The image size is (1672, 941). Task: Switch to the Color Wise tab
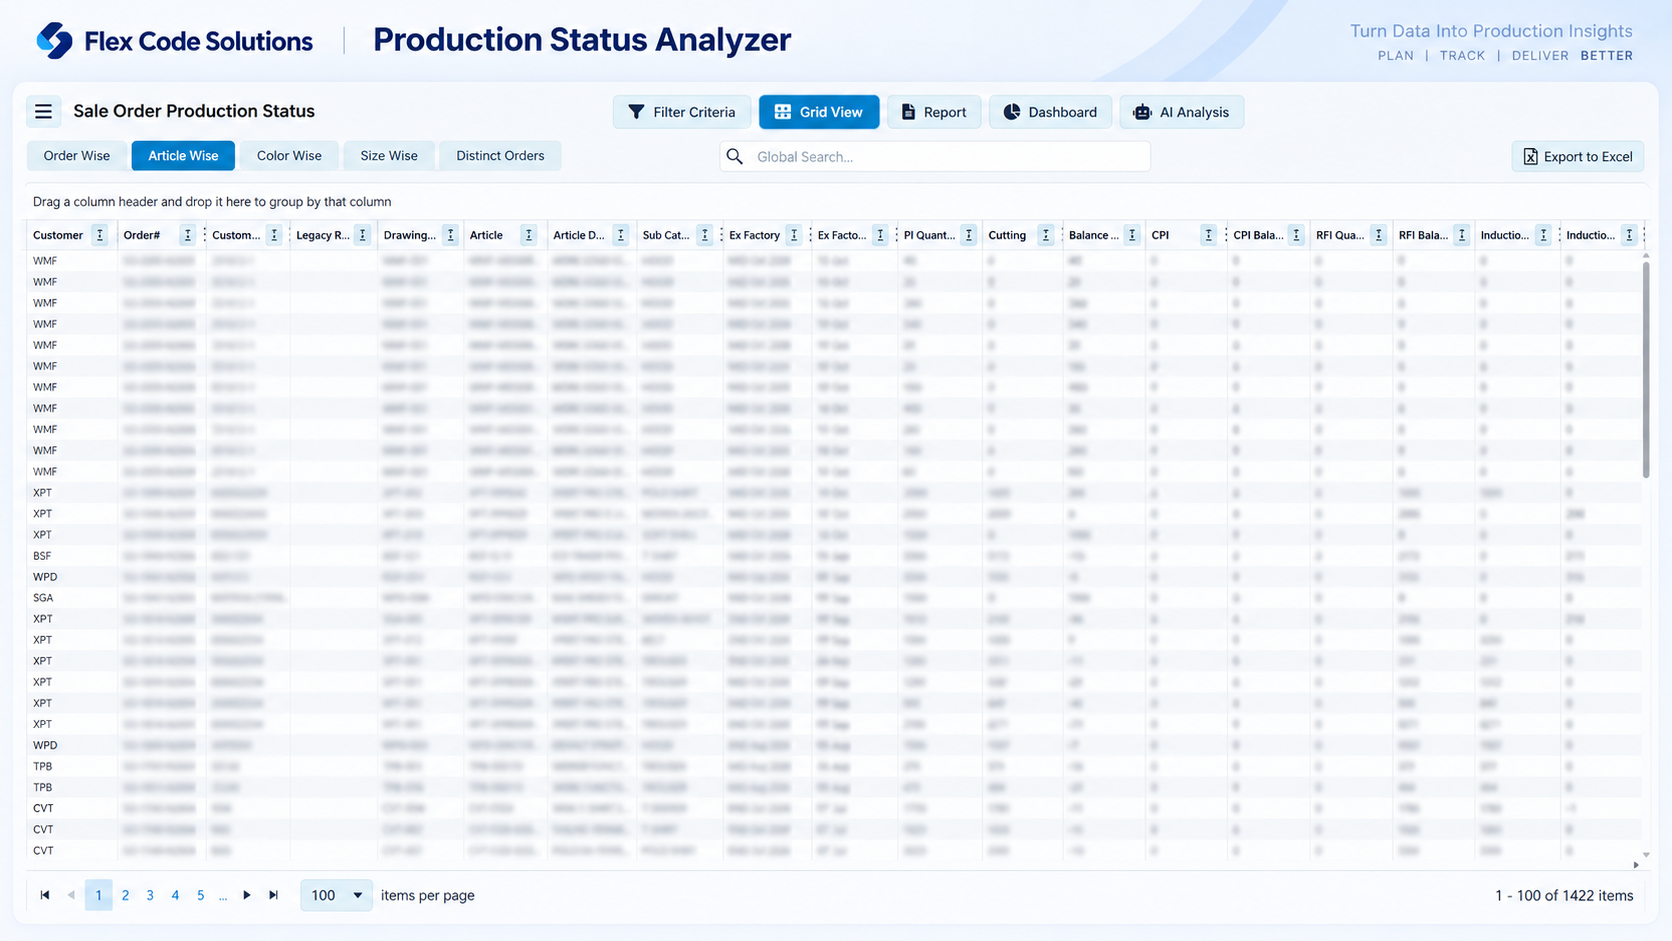289,155
